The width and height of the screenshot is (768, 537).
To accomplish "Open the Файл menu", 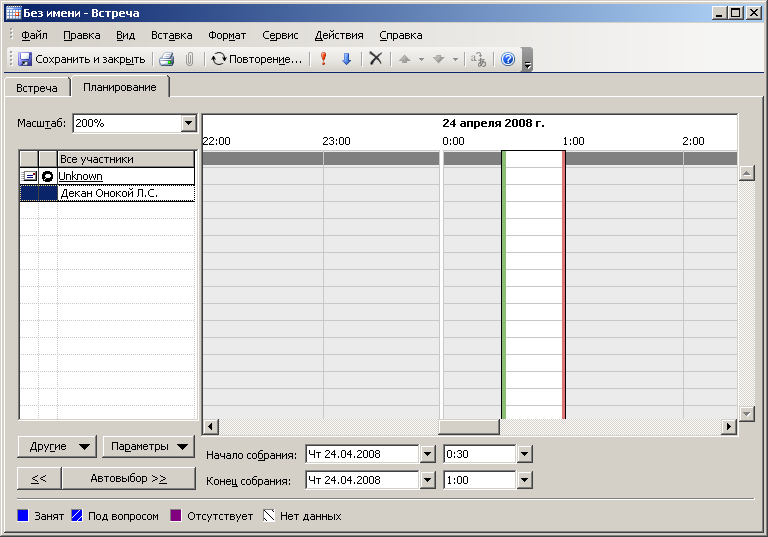I will point(34,35).
